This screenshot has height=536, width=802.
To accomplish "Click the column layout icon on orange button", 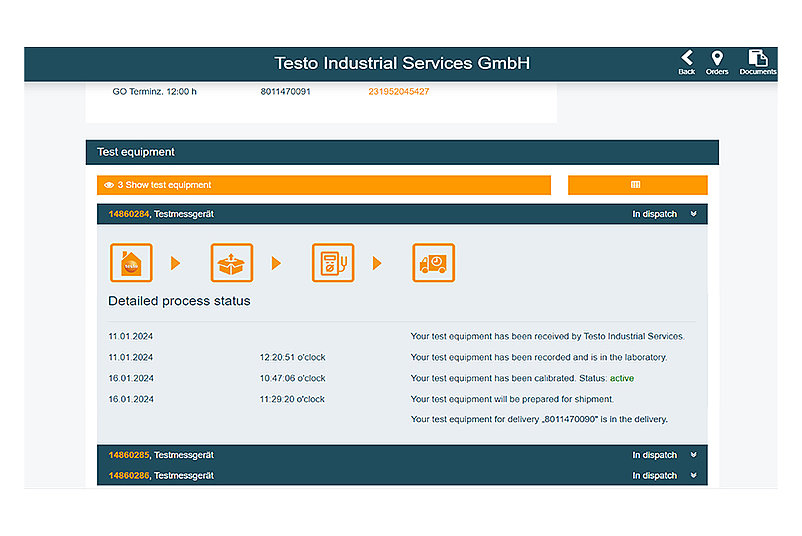I will point(636,185).
